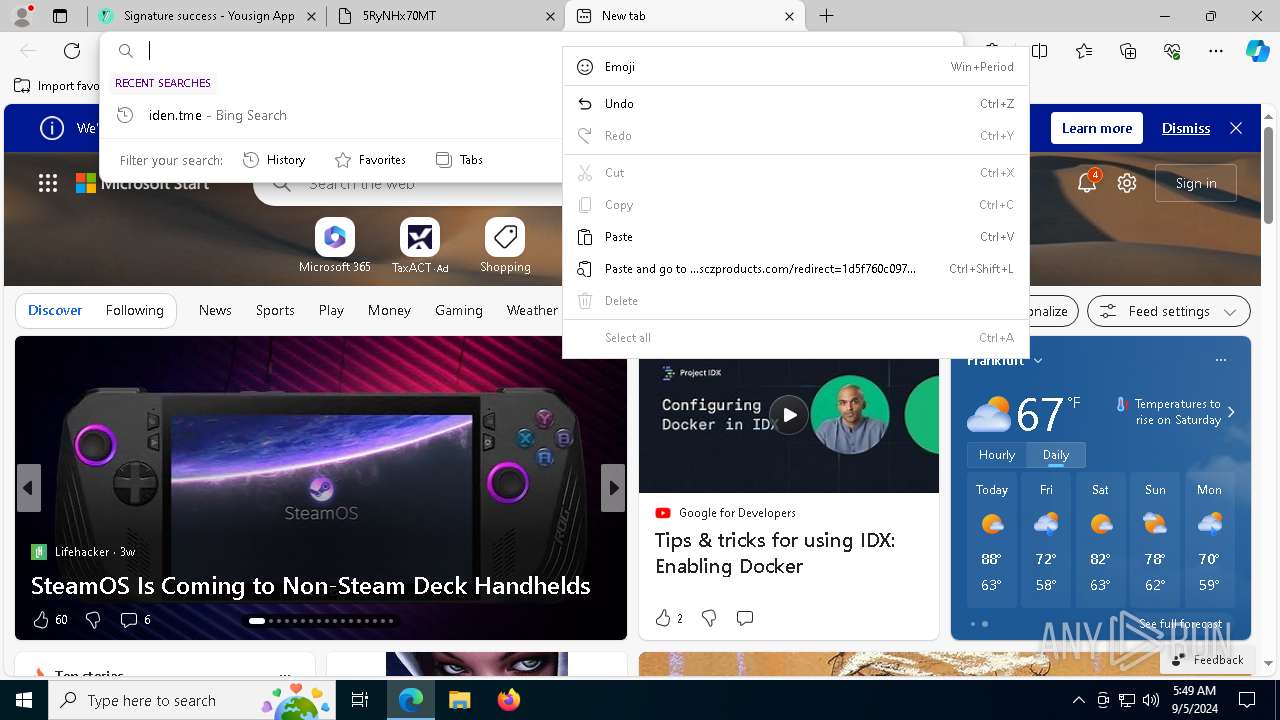Screen dimensions: 1280x720
Task: Go to next carousel story
Action: click(x=613, y=488)
